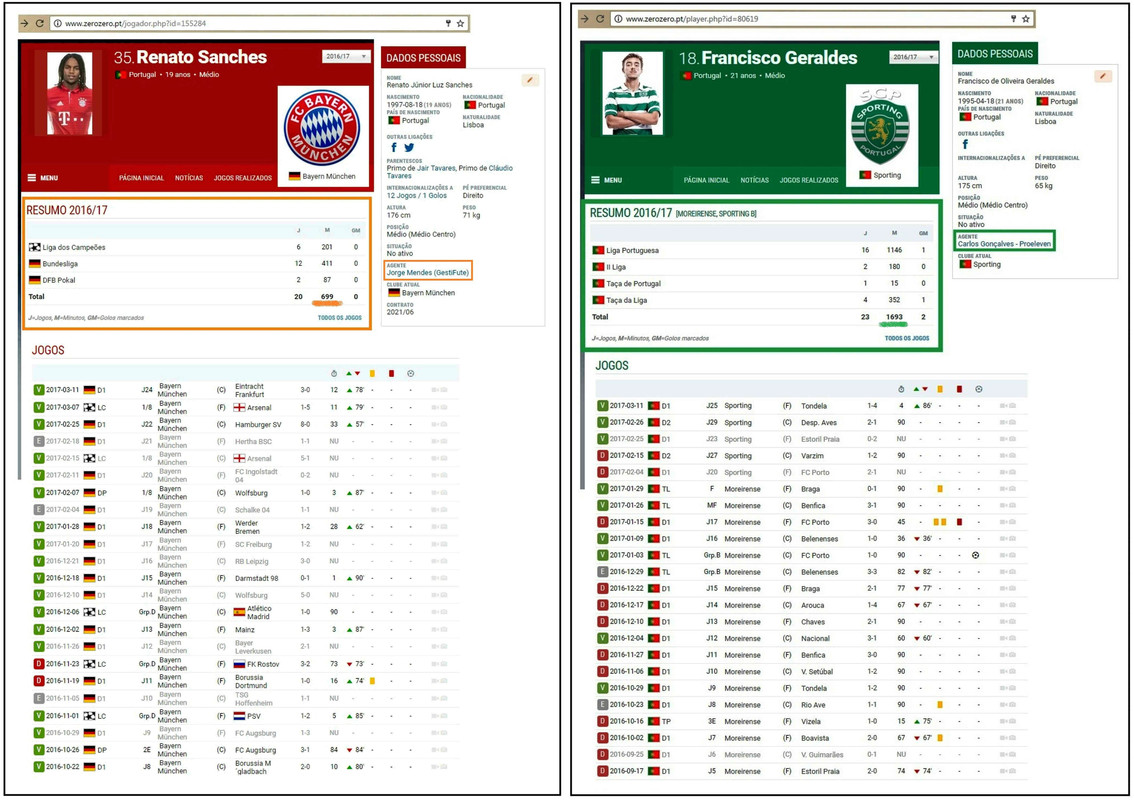Click Sporting under Clube Atual for Geraldes
This screenshot has height=800, width=1134.
coord(987,265)
